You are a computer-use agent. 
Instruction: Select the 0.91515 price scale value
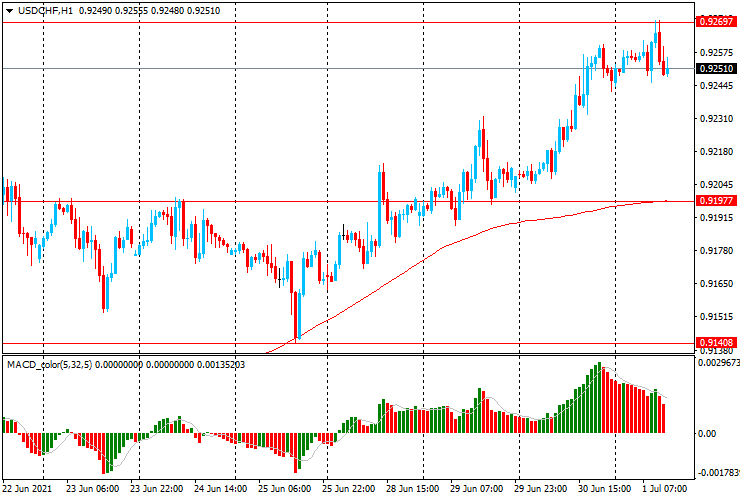point(716,316)
